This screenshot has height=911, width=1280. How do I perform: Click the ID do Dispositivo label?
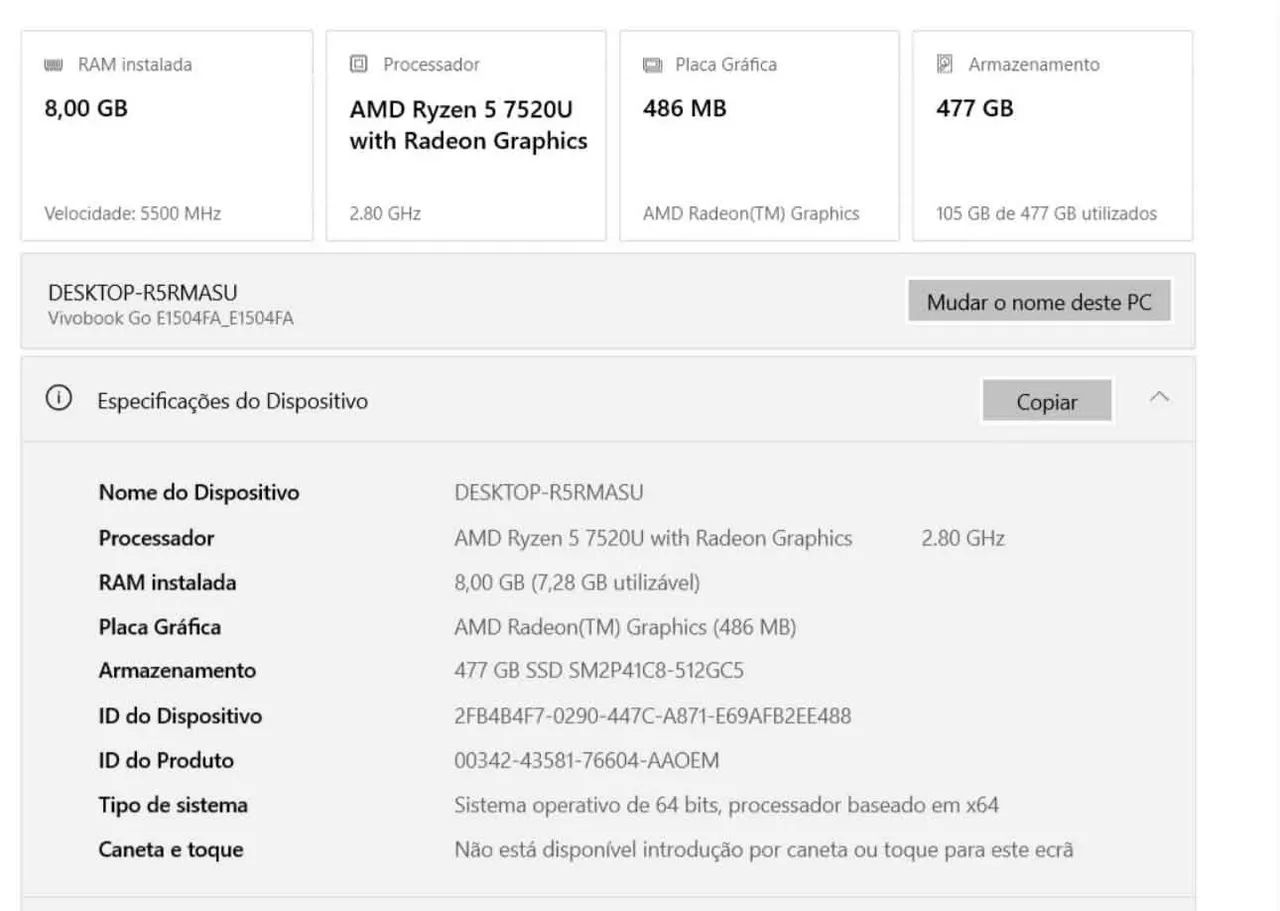(180, 716)
